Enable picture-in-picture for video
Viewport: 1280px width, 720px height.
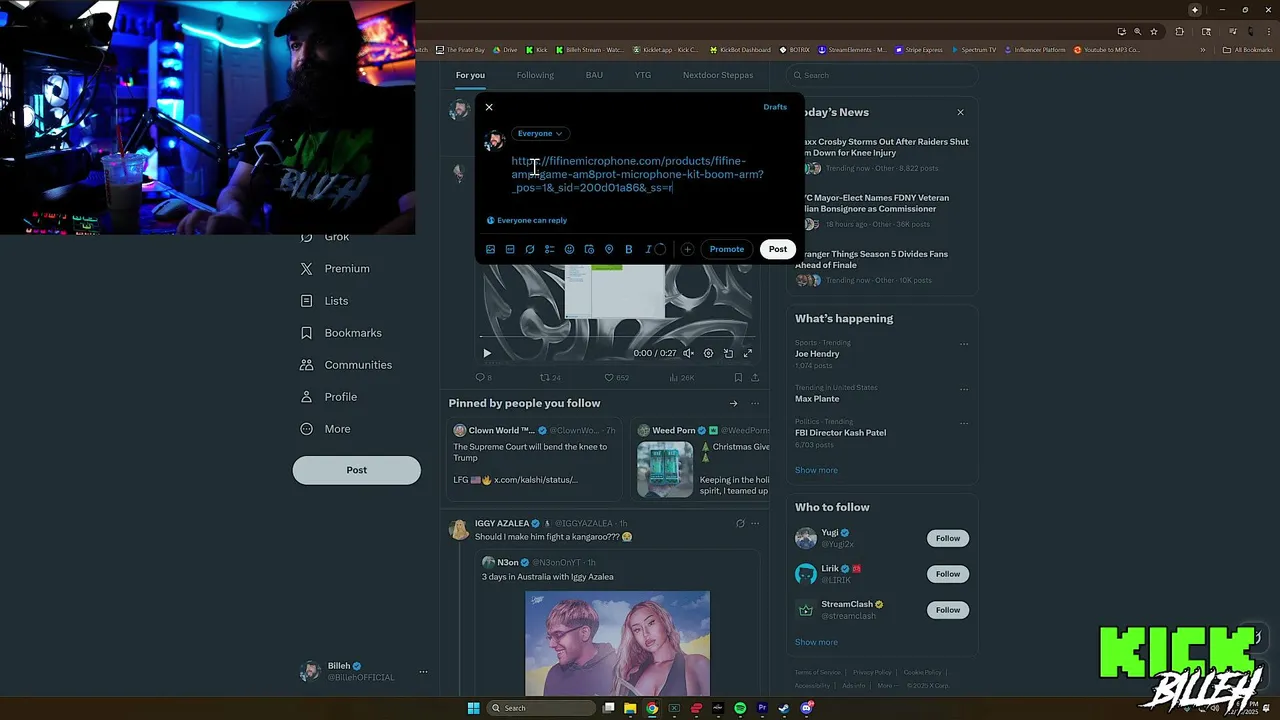[x=728, y=353]
